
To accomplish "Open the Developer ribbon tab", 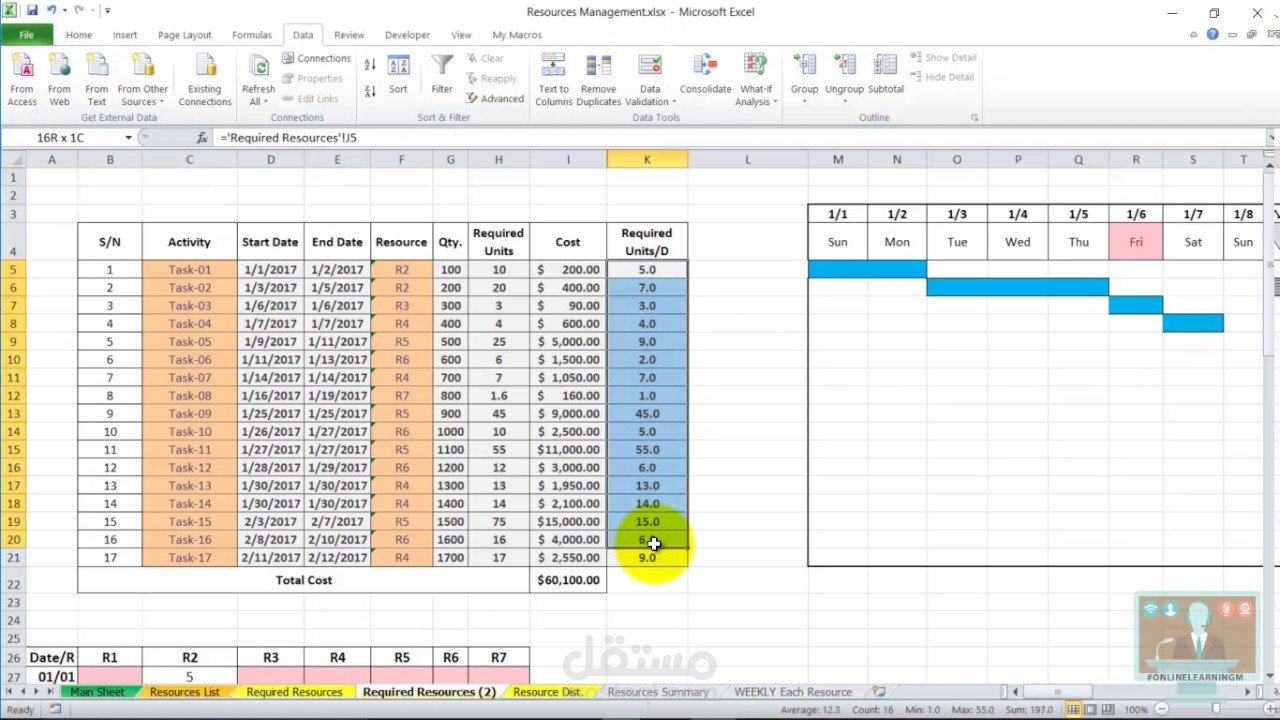I will (x=408, y=35).
